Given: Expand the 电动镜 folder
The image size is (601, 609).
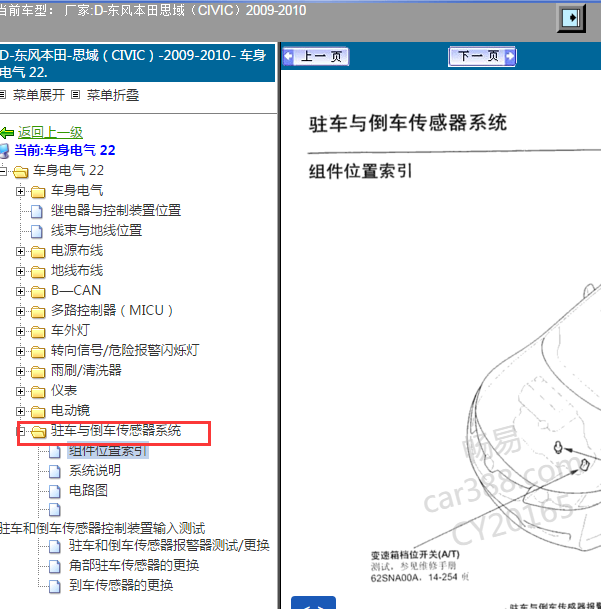Looking at the screenshot, I should (20, 411).
